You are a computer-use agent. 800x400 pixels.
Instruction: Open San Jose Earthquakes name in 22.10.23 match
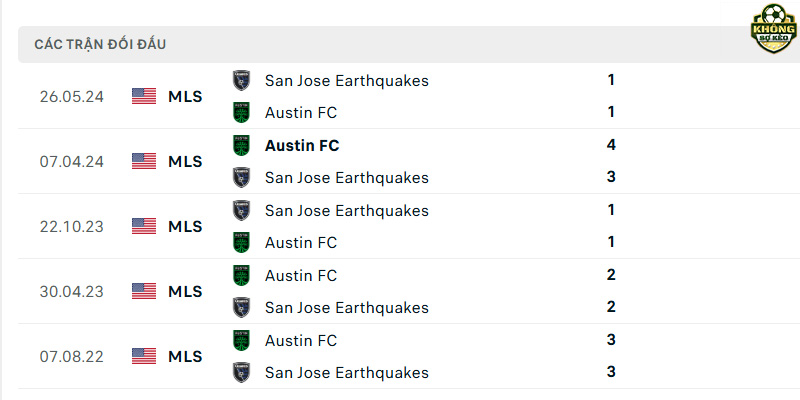pyautogui.click(x=347, y=211)
